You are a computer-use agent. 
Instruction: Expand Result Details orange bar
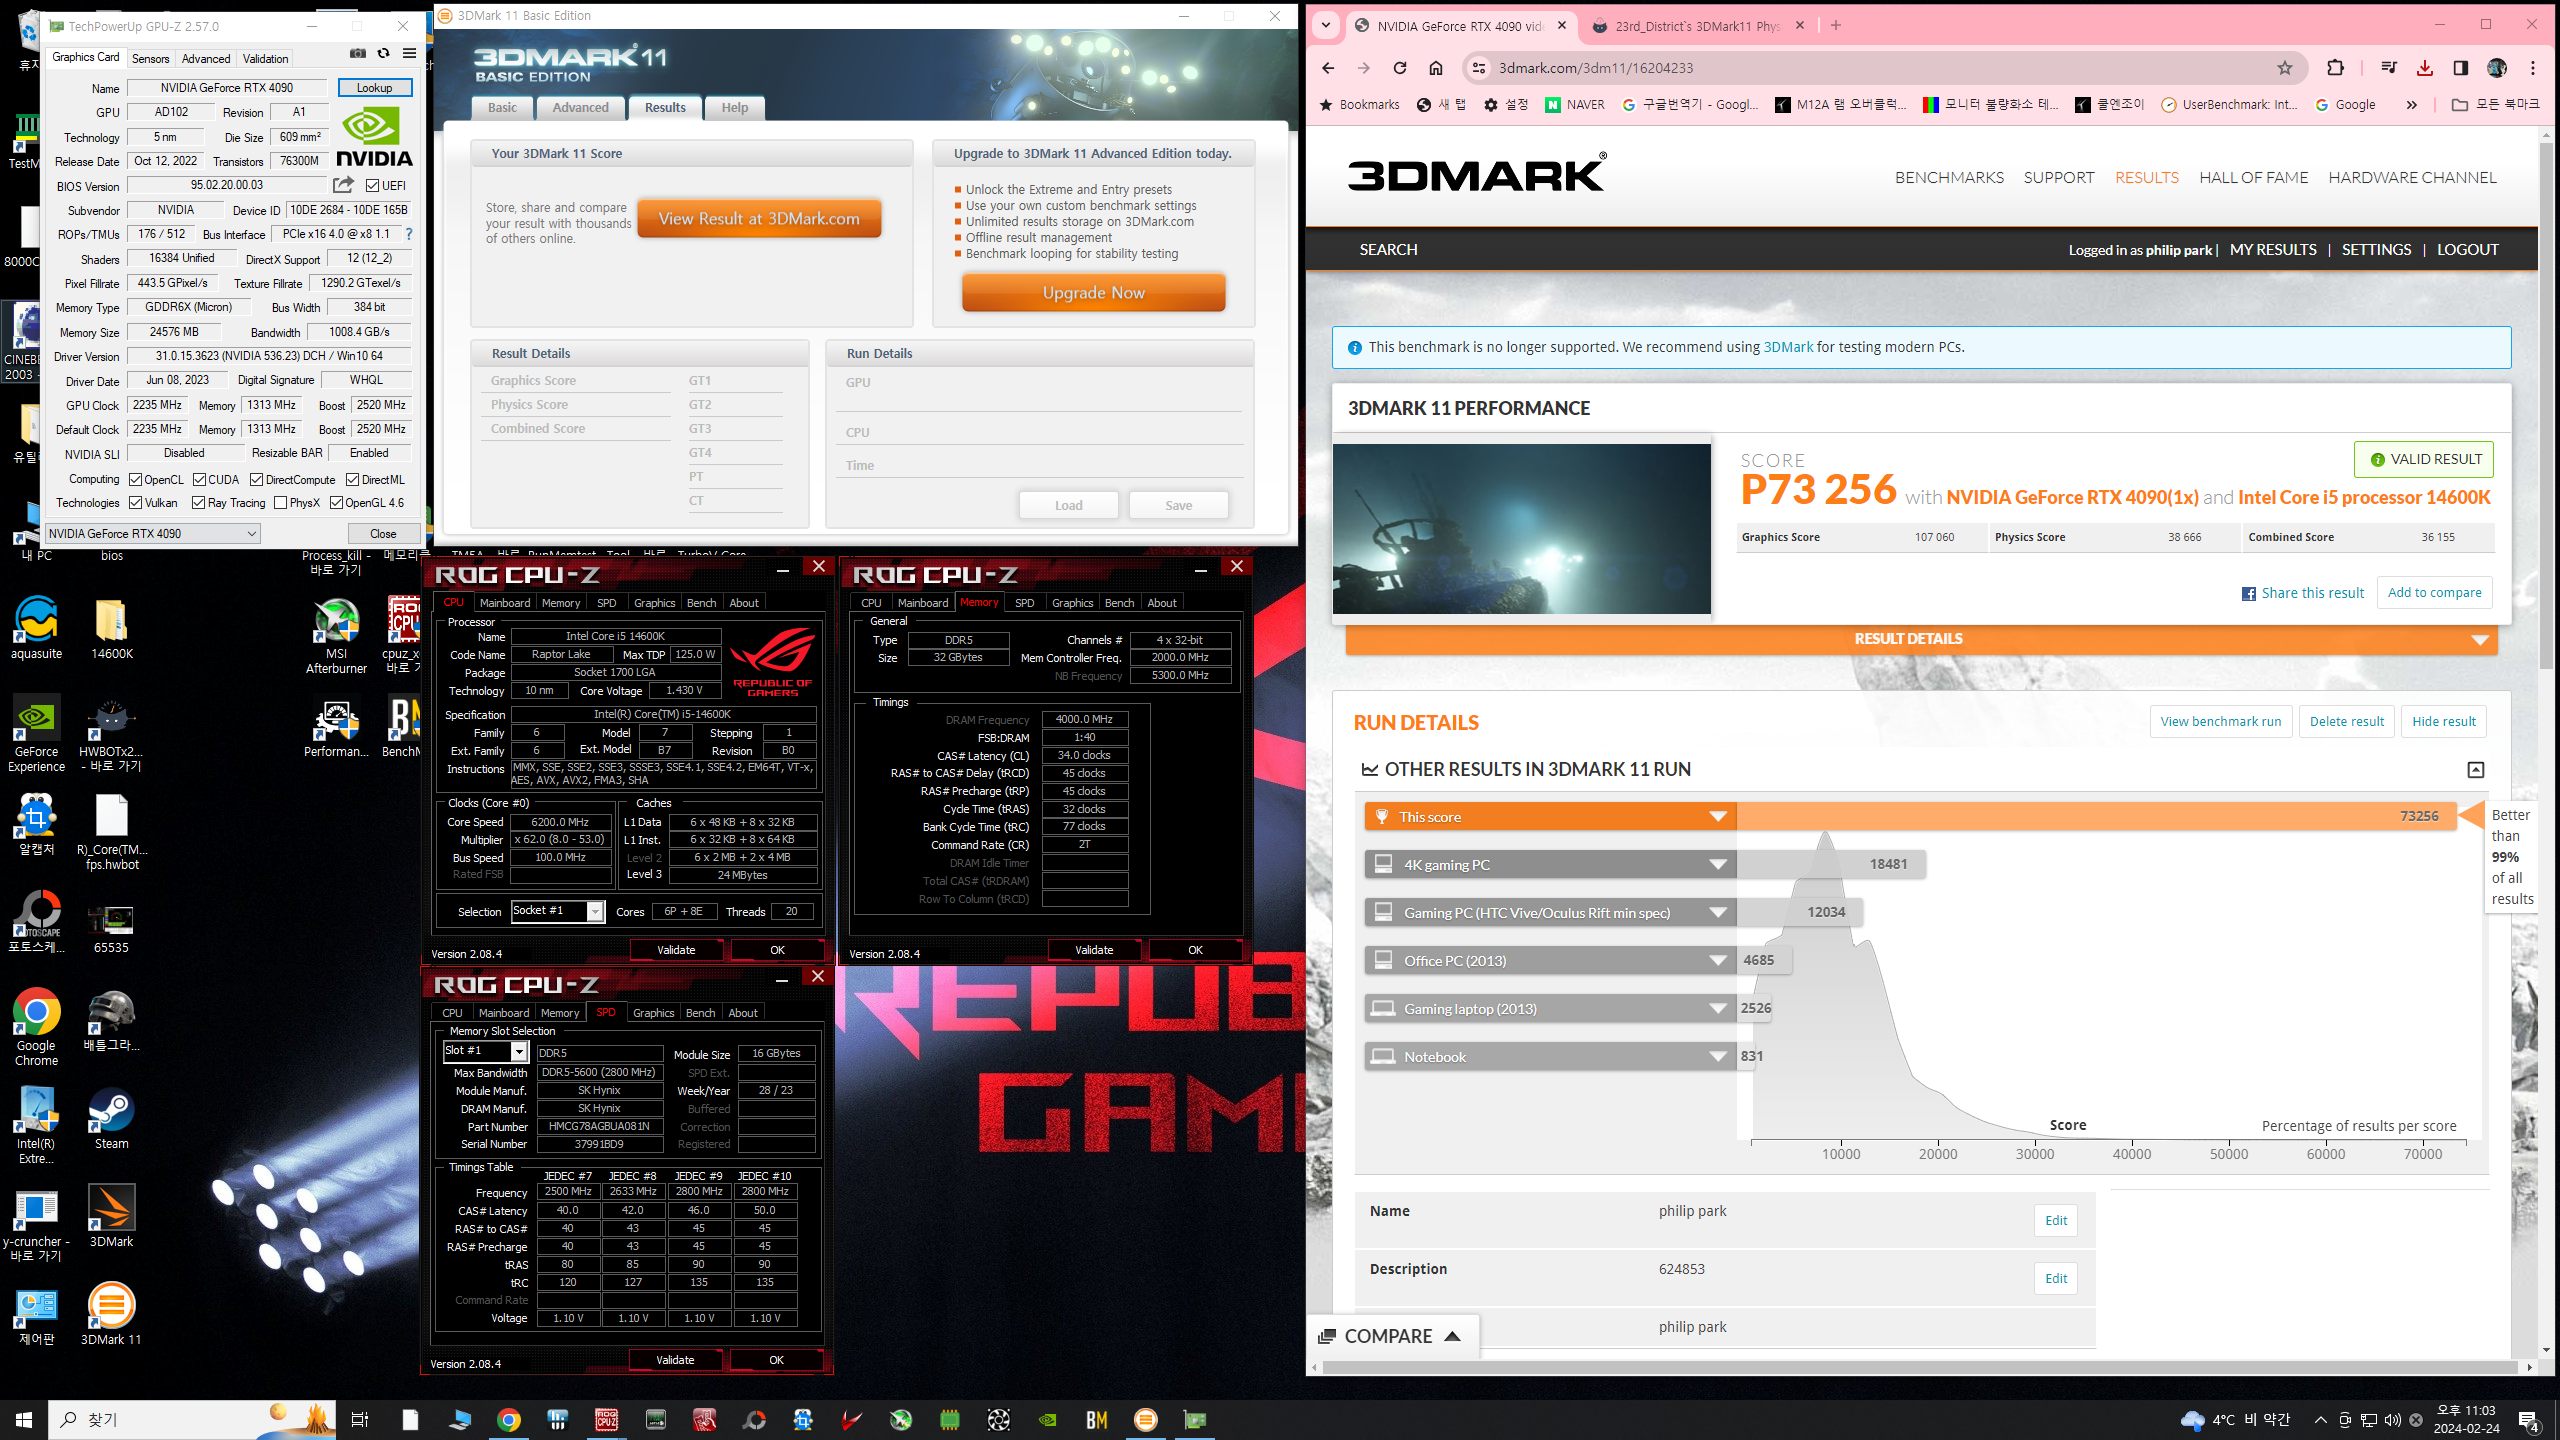pos(1921,639)
